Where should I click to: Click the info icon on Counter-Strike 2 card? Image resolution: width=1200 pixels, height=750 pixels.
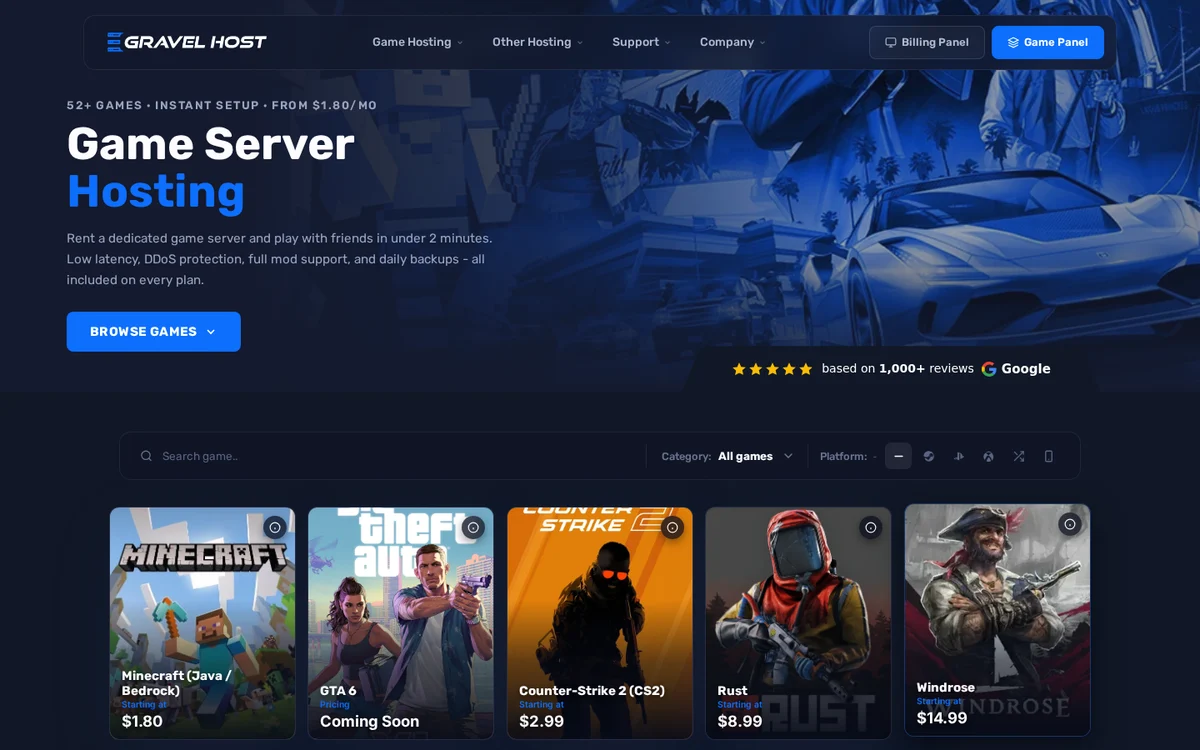coord(672,527)
